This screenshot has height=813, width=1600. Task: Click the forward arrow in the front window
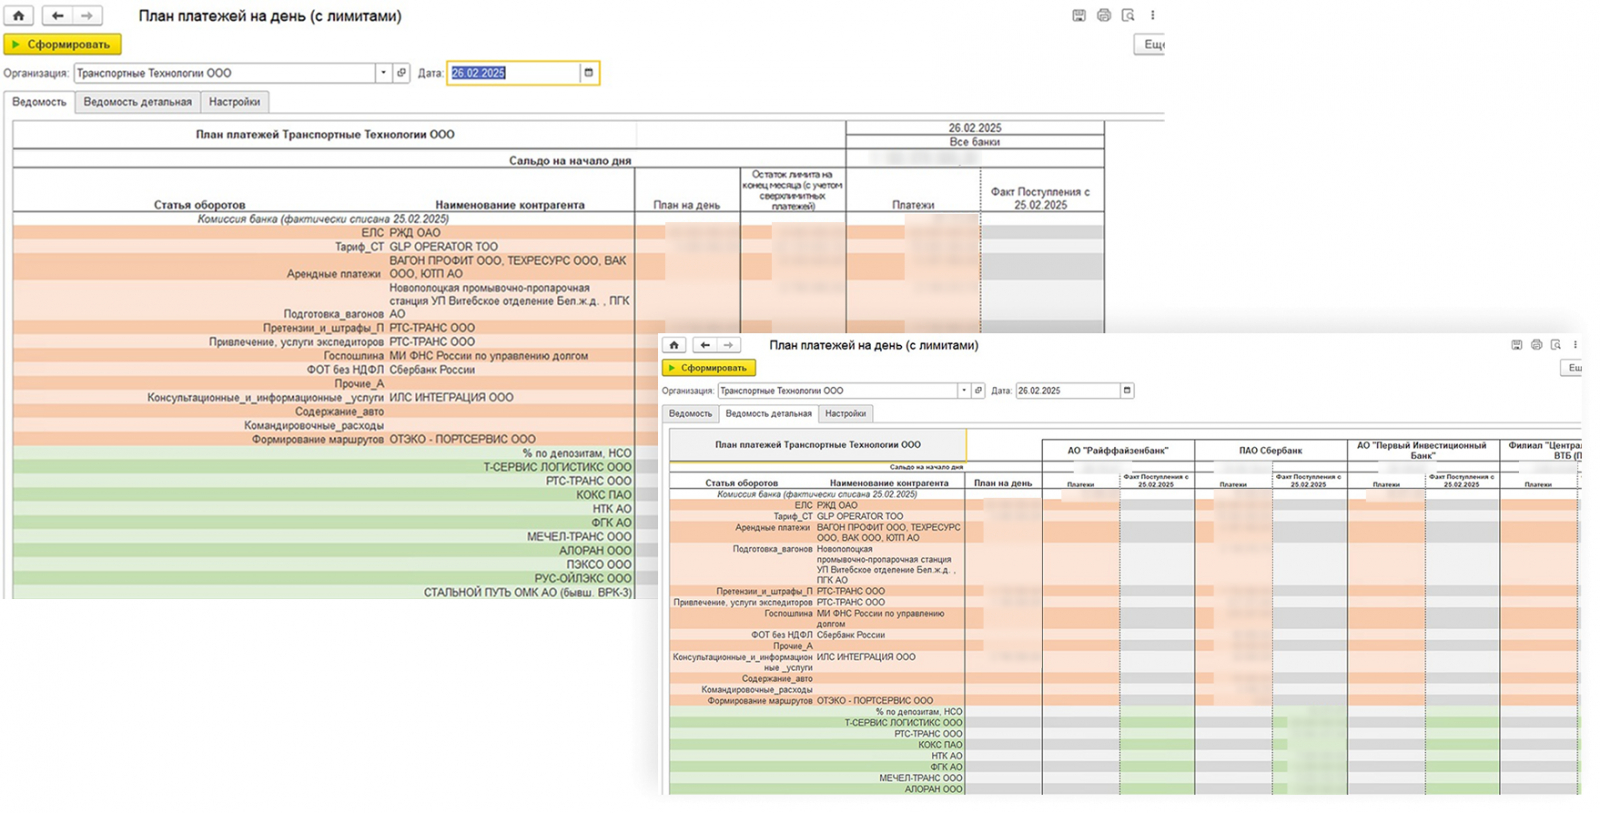point(728,345)
